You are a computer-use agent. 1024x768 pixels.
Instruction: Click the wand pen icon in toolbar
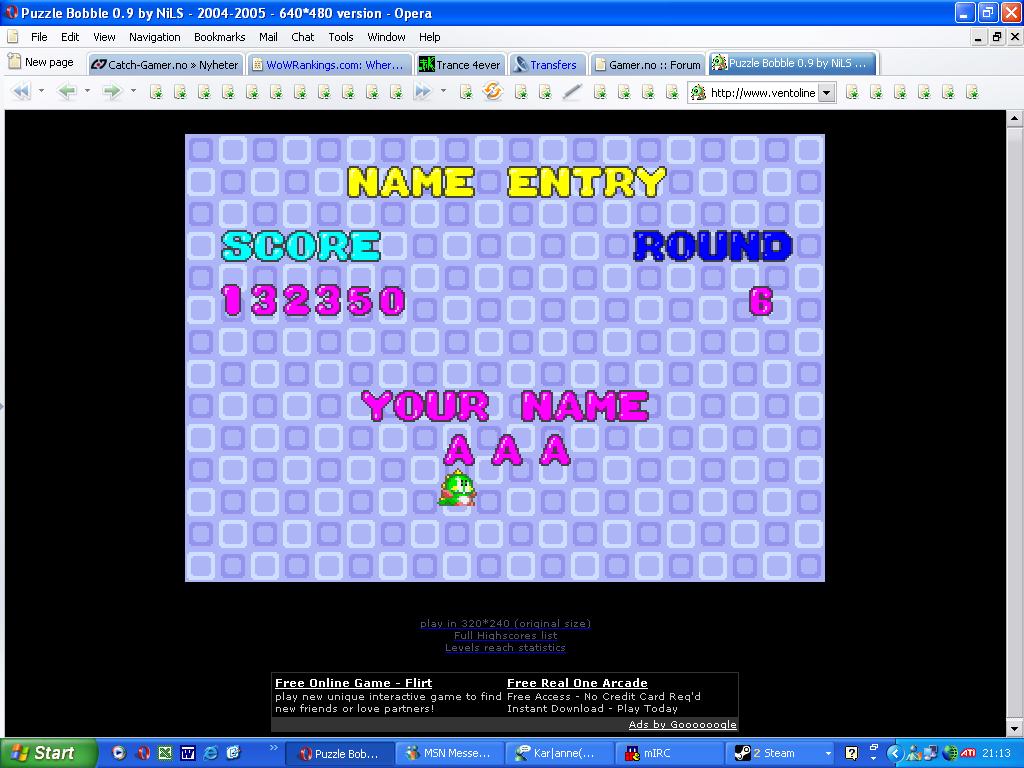(572, 92)
